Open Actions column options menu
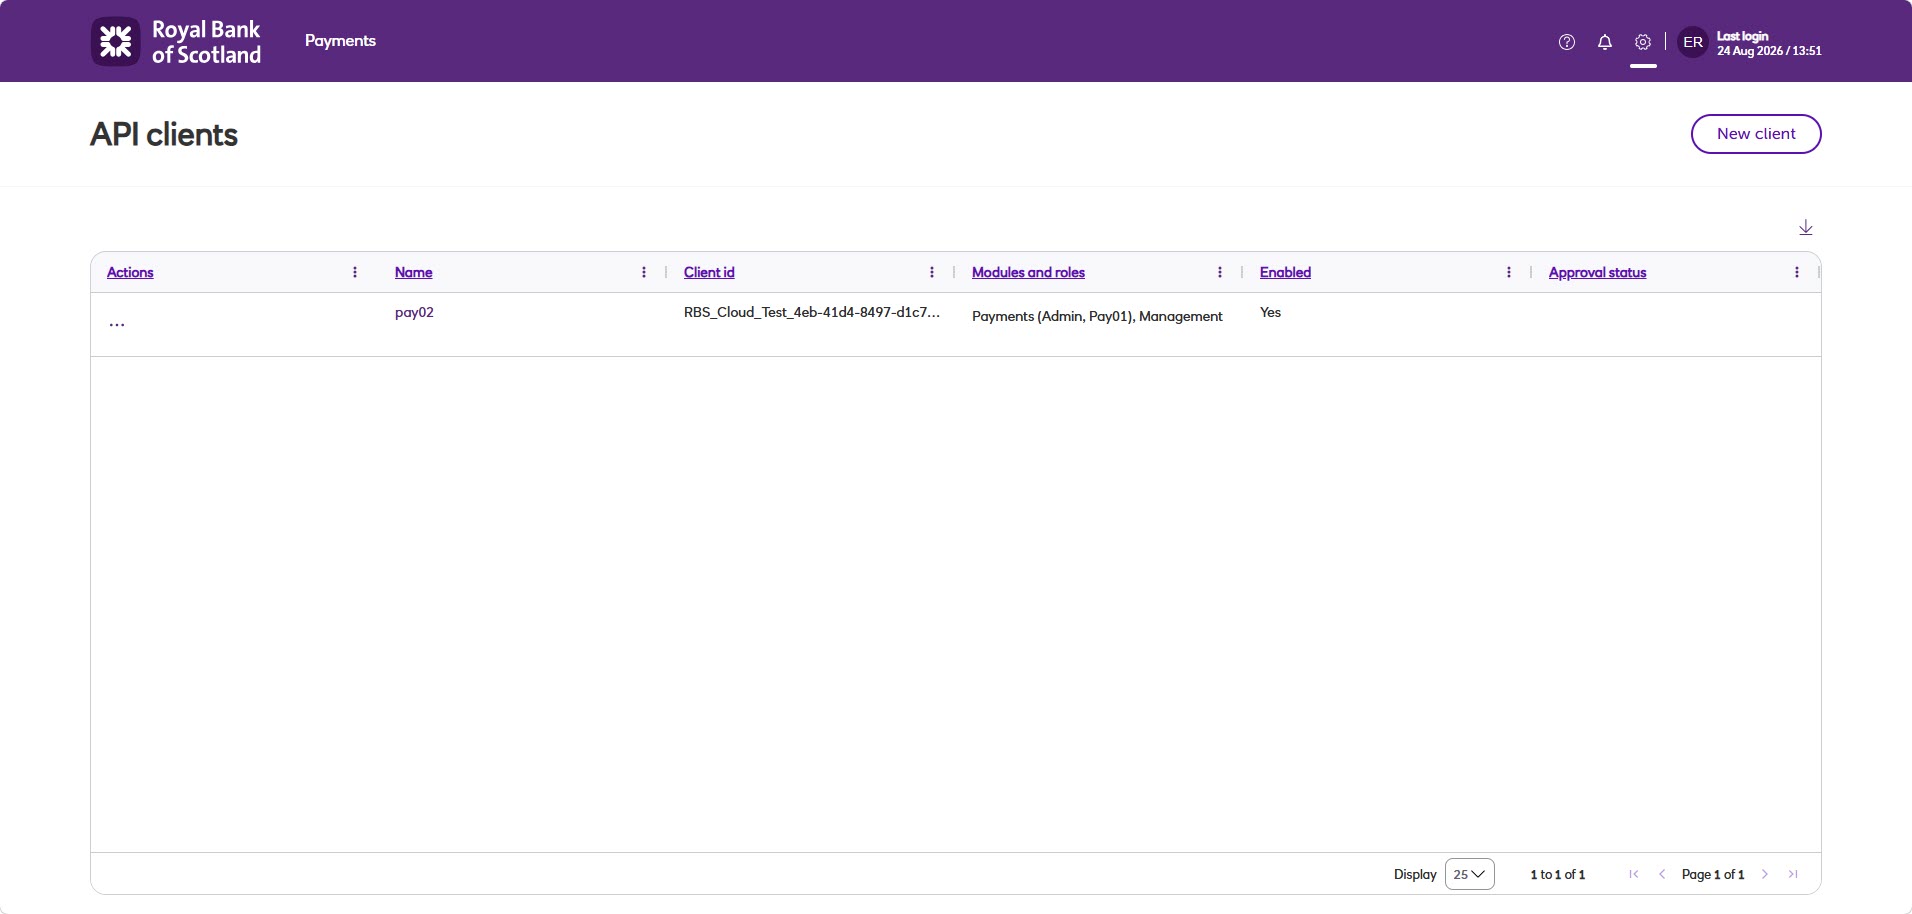1912x914 pixels. 355,272
